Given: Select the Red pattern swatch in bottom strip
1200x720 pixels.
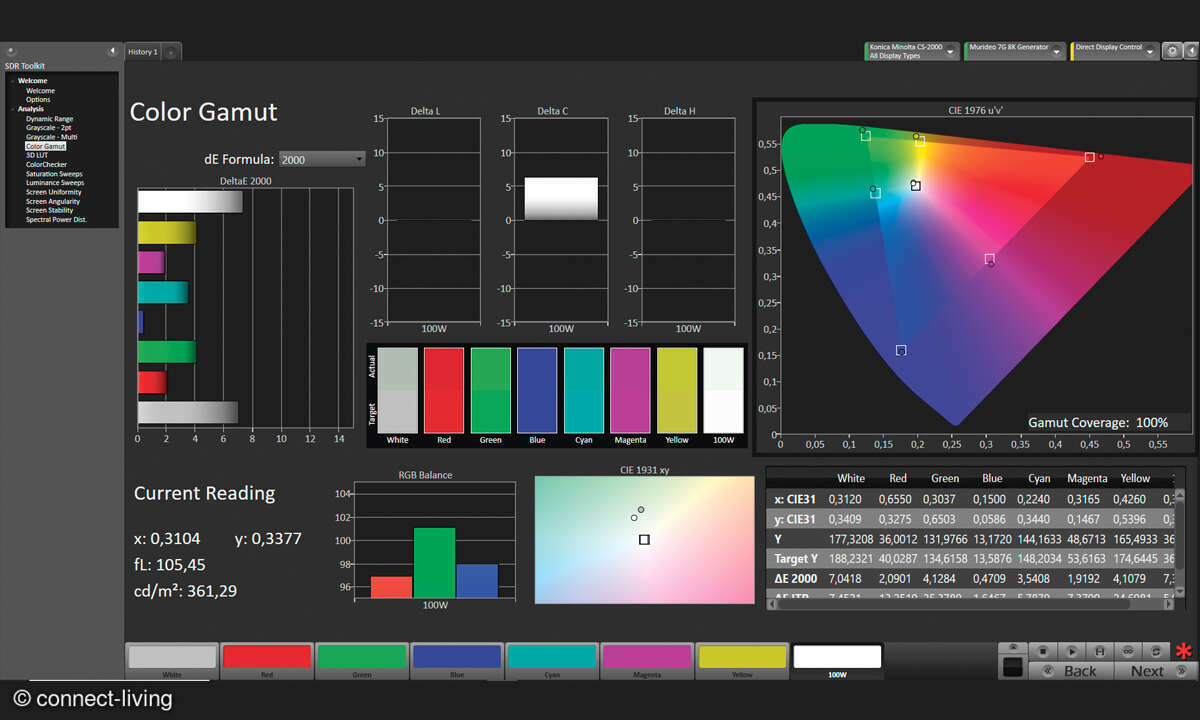Looking at the screenshot, I should coord(266,661).
